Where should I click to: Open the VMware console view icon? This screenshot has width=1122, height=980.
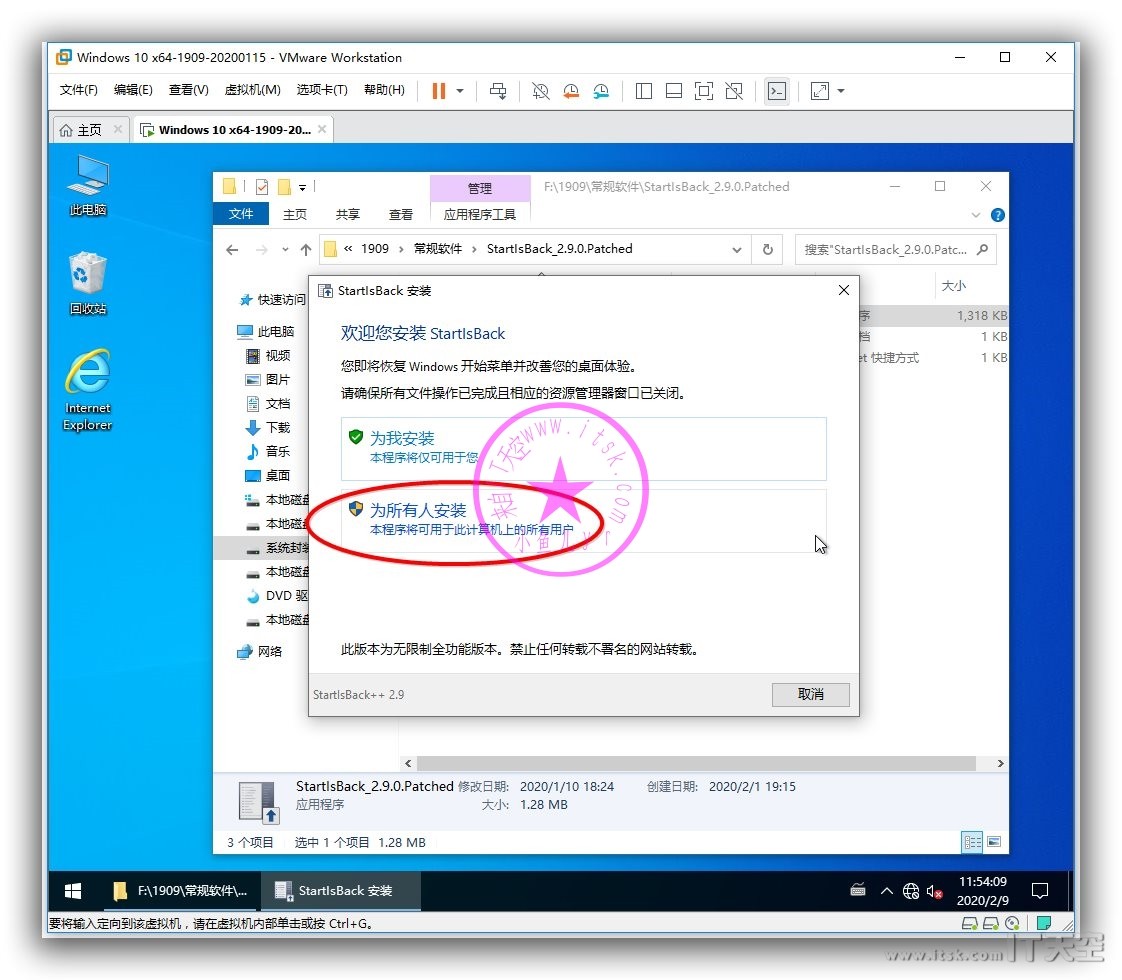coord(777,91)
